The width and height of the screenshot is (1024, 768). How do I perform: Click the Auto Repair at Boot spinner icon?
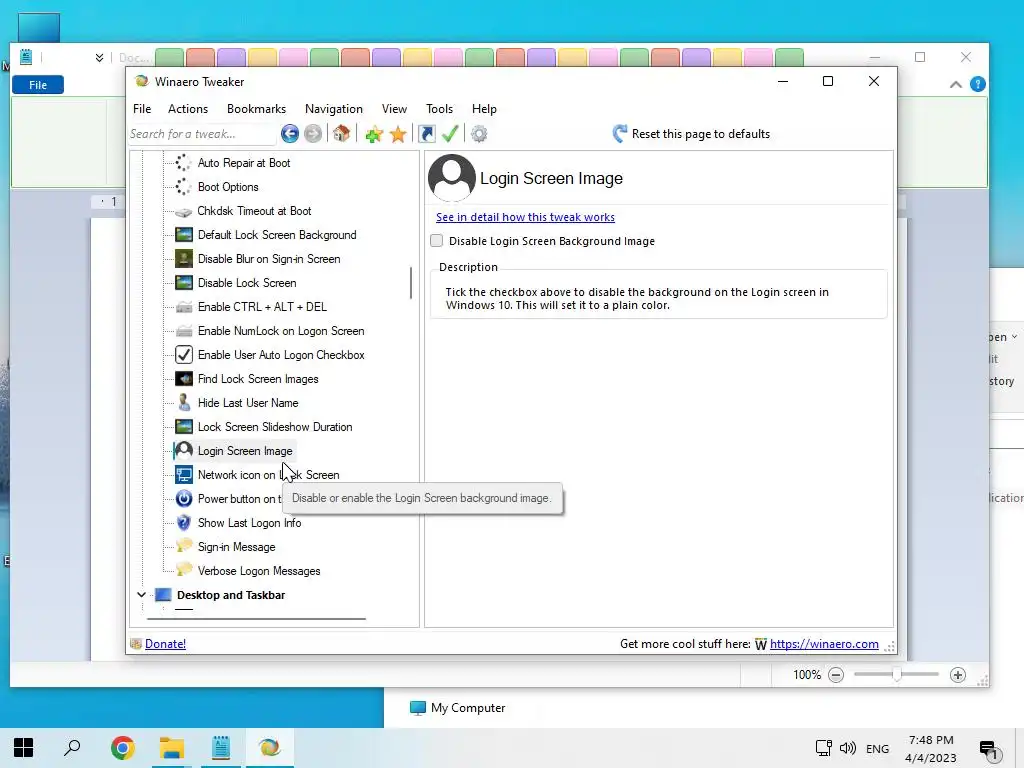click(184, 163)
